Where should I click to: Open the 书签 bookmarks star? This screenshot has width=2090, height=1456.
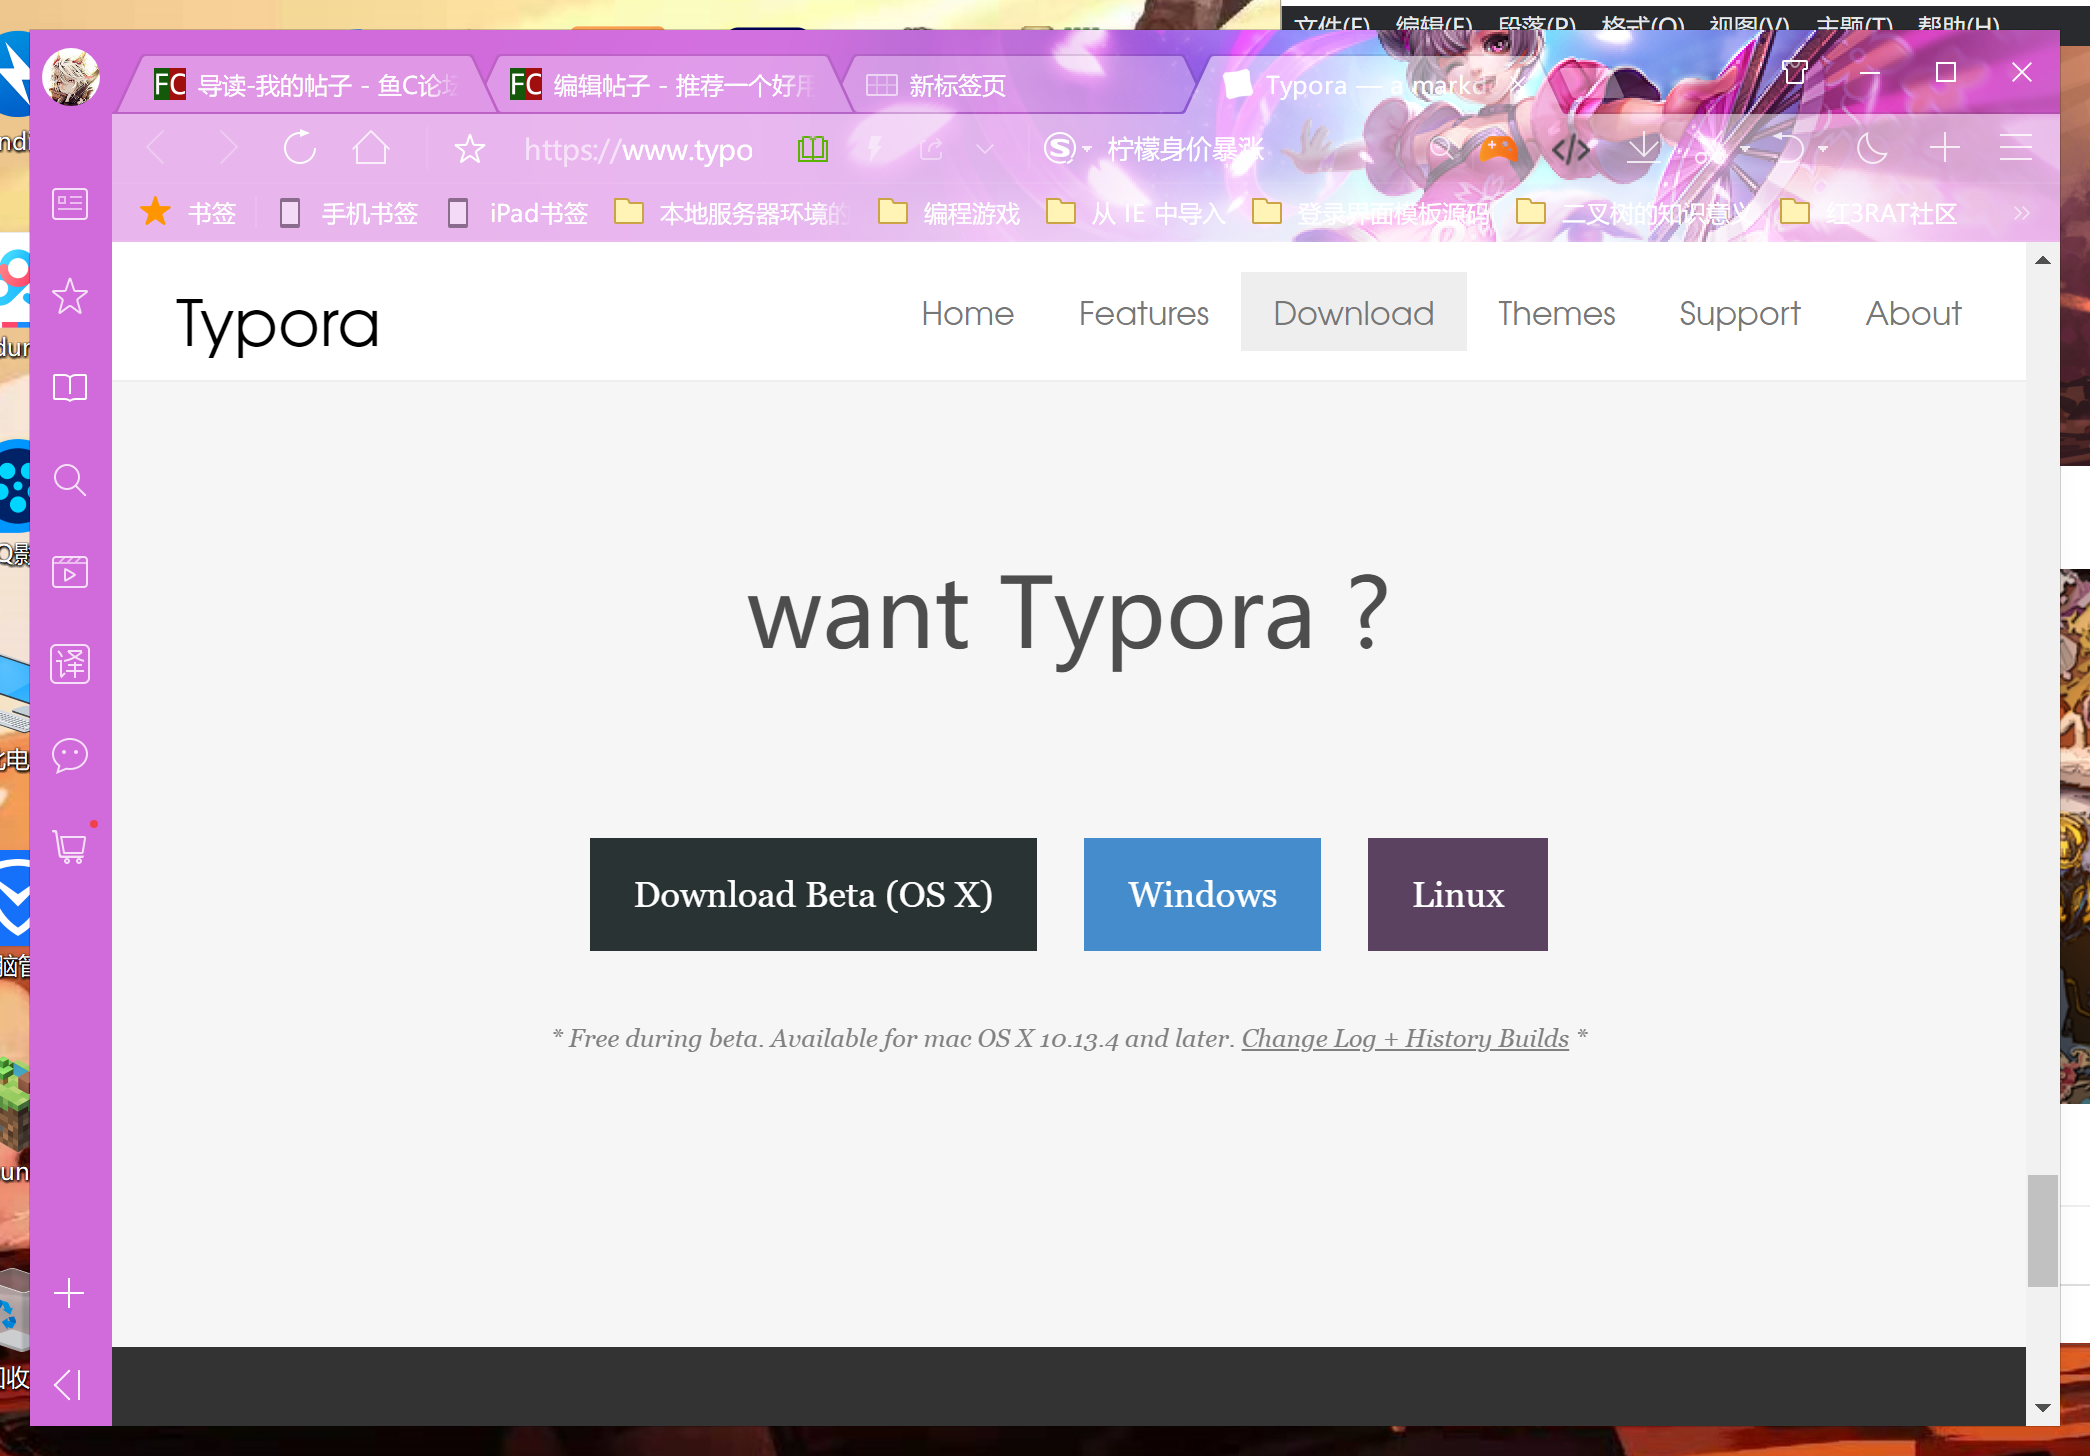pyautogui.click(x=188, y=212)
